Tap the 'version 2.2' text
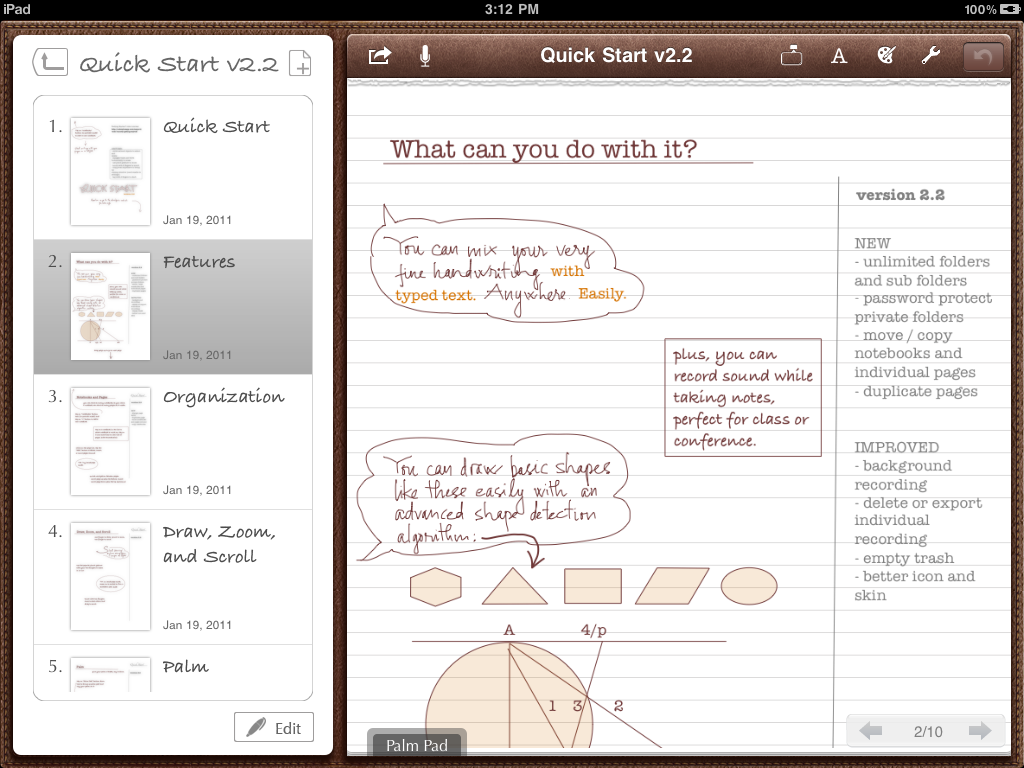 coord(900,195)
